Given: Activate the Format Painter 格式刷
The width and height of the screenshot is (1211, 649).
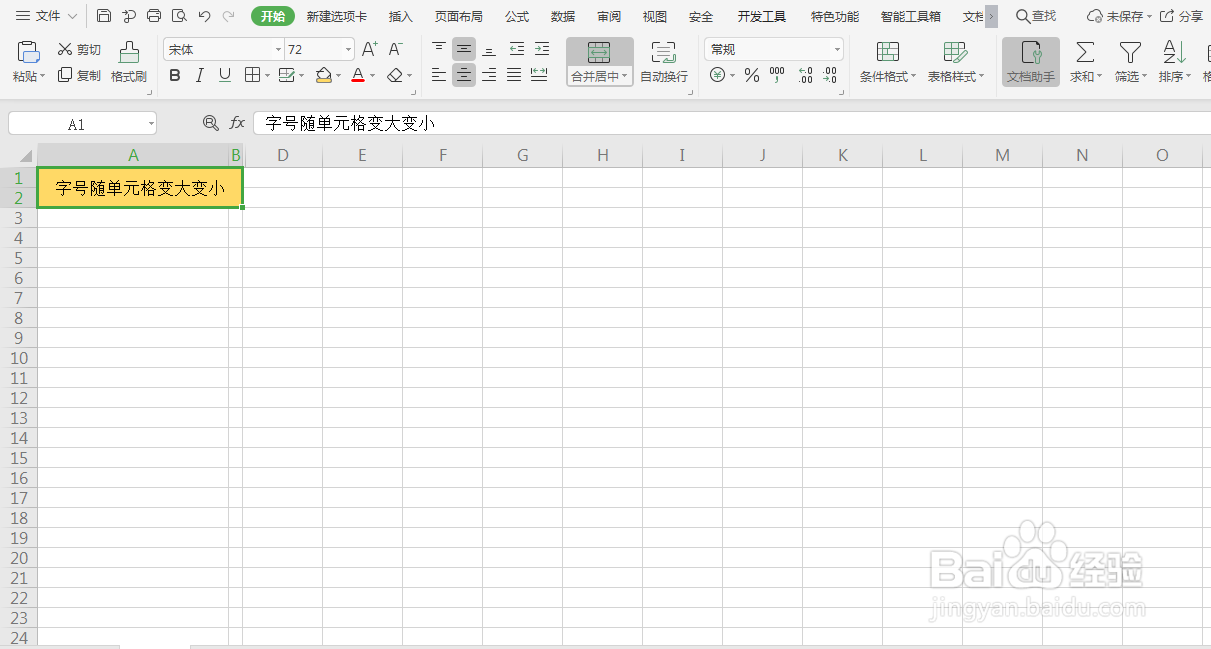Looking at the screenshot, I should 129,62.
